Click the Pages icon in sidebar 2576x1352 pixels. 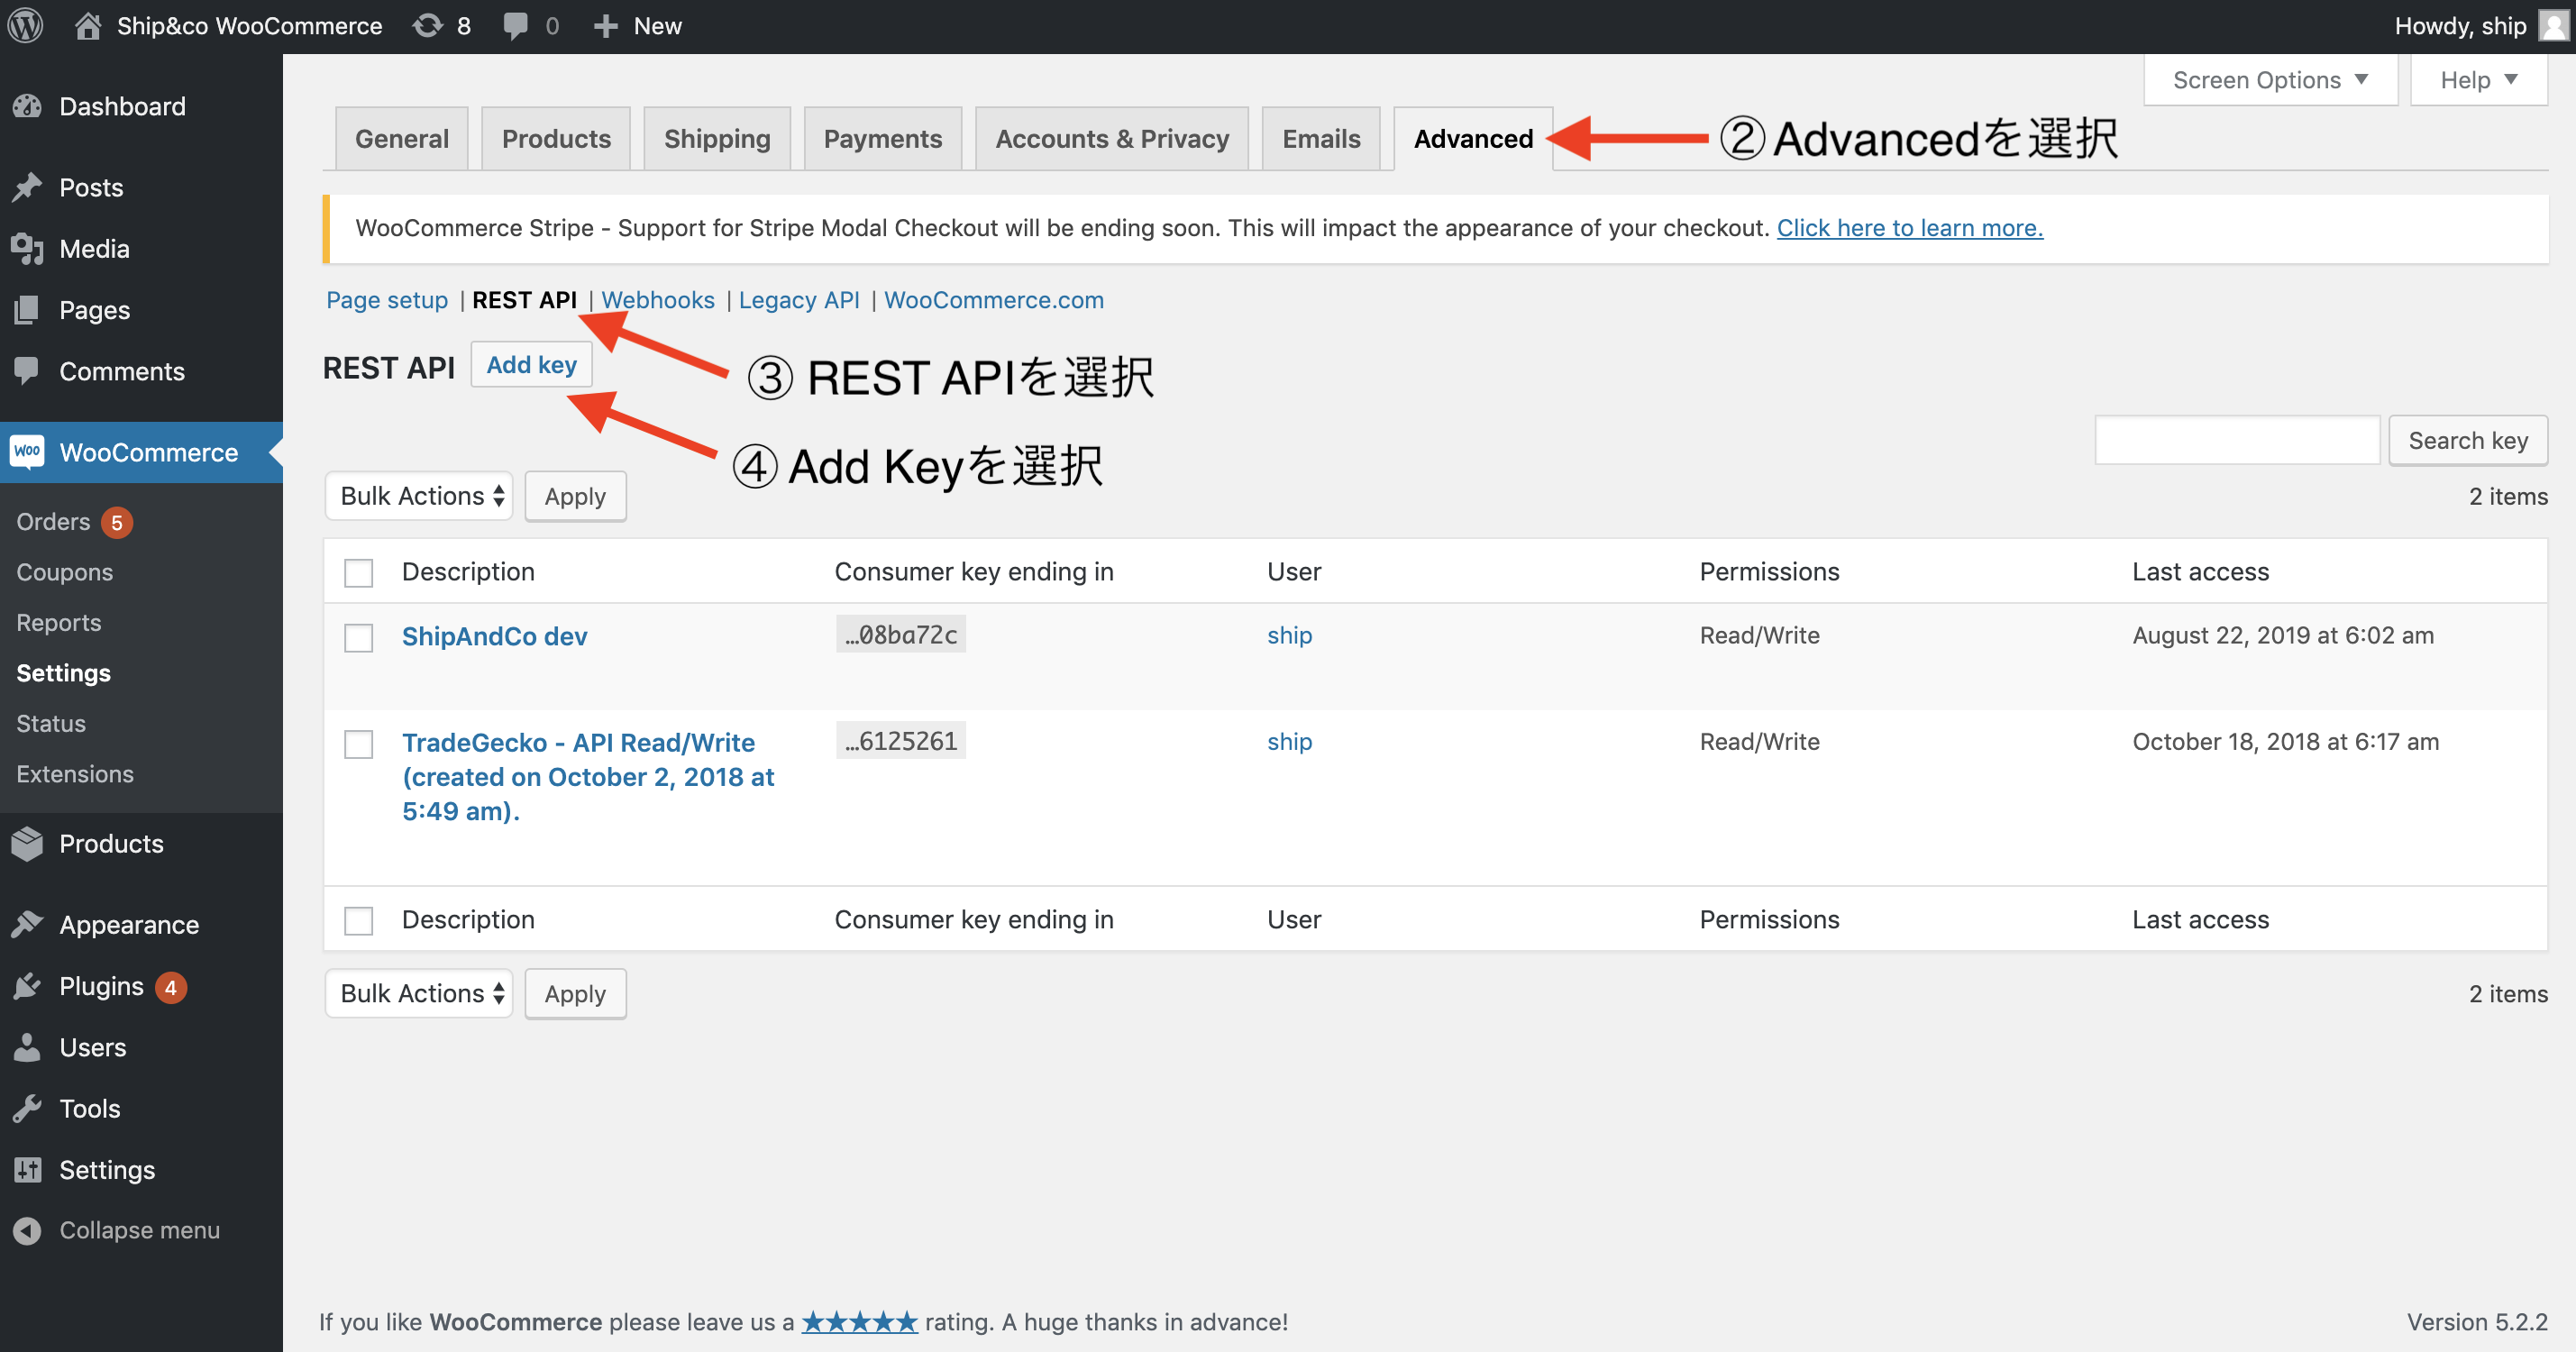[x=28, y=310]
